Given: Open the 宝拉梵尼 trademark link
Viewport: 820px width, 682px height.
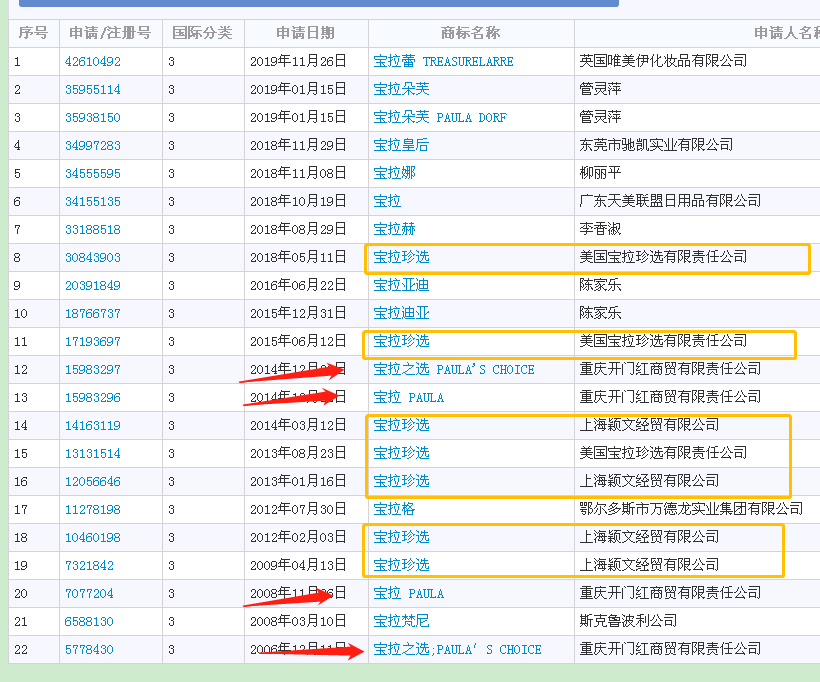Looking at the screenshot, I should tap(398, 621).
